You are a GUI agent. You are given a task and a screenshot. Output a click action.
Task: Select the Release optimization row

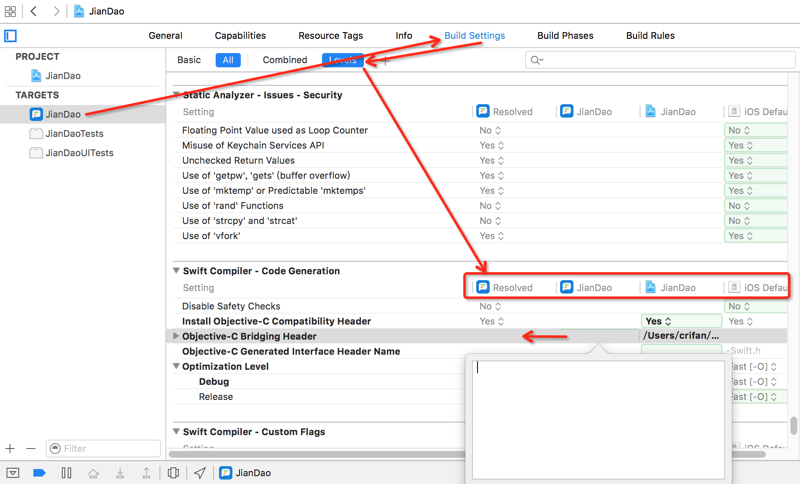[216, 397]
